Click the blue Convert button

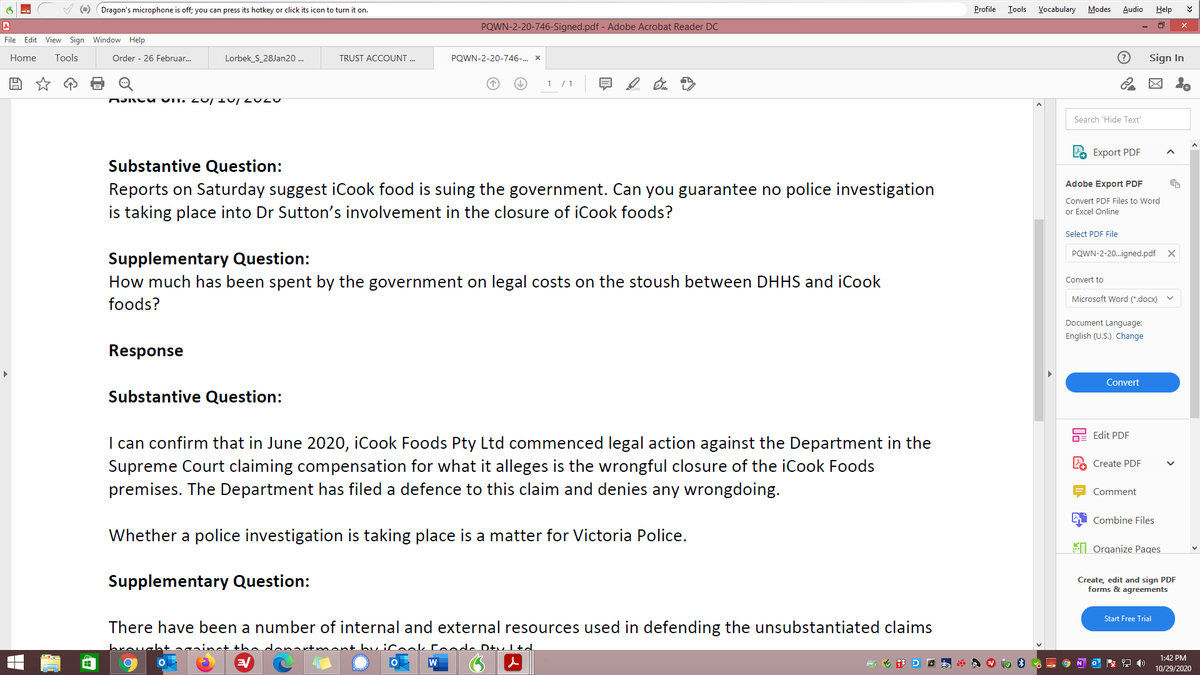coord(1123,383)
